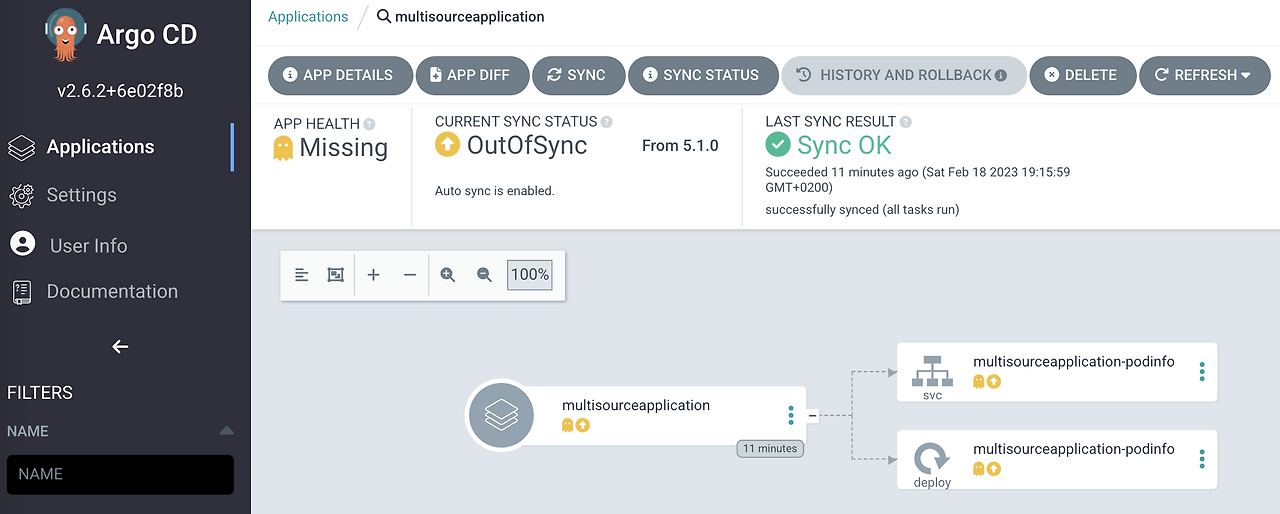Click the sync arrow icon on svc node
The width and height of the screenshot is (1280, 514).
click(x=995, y=382)
